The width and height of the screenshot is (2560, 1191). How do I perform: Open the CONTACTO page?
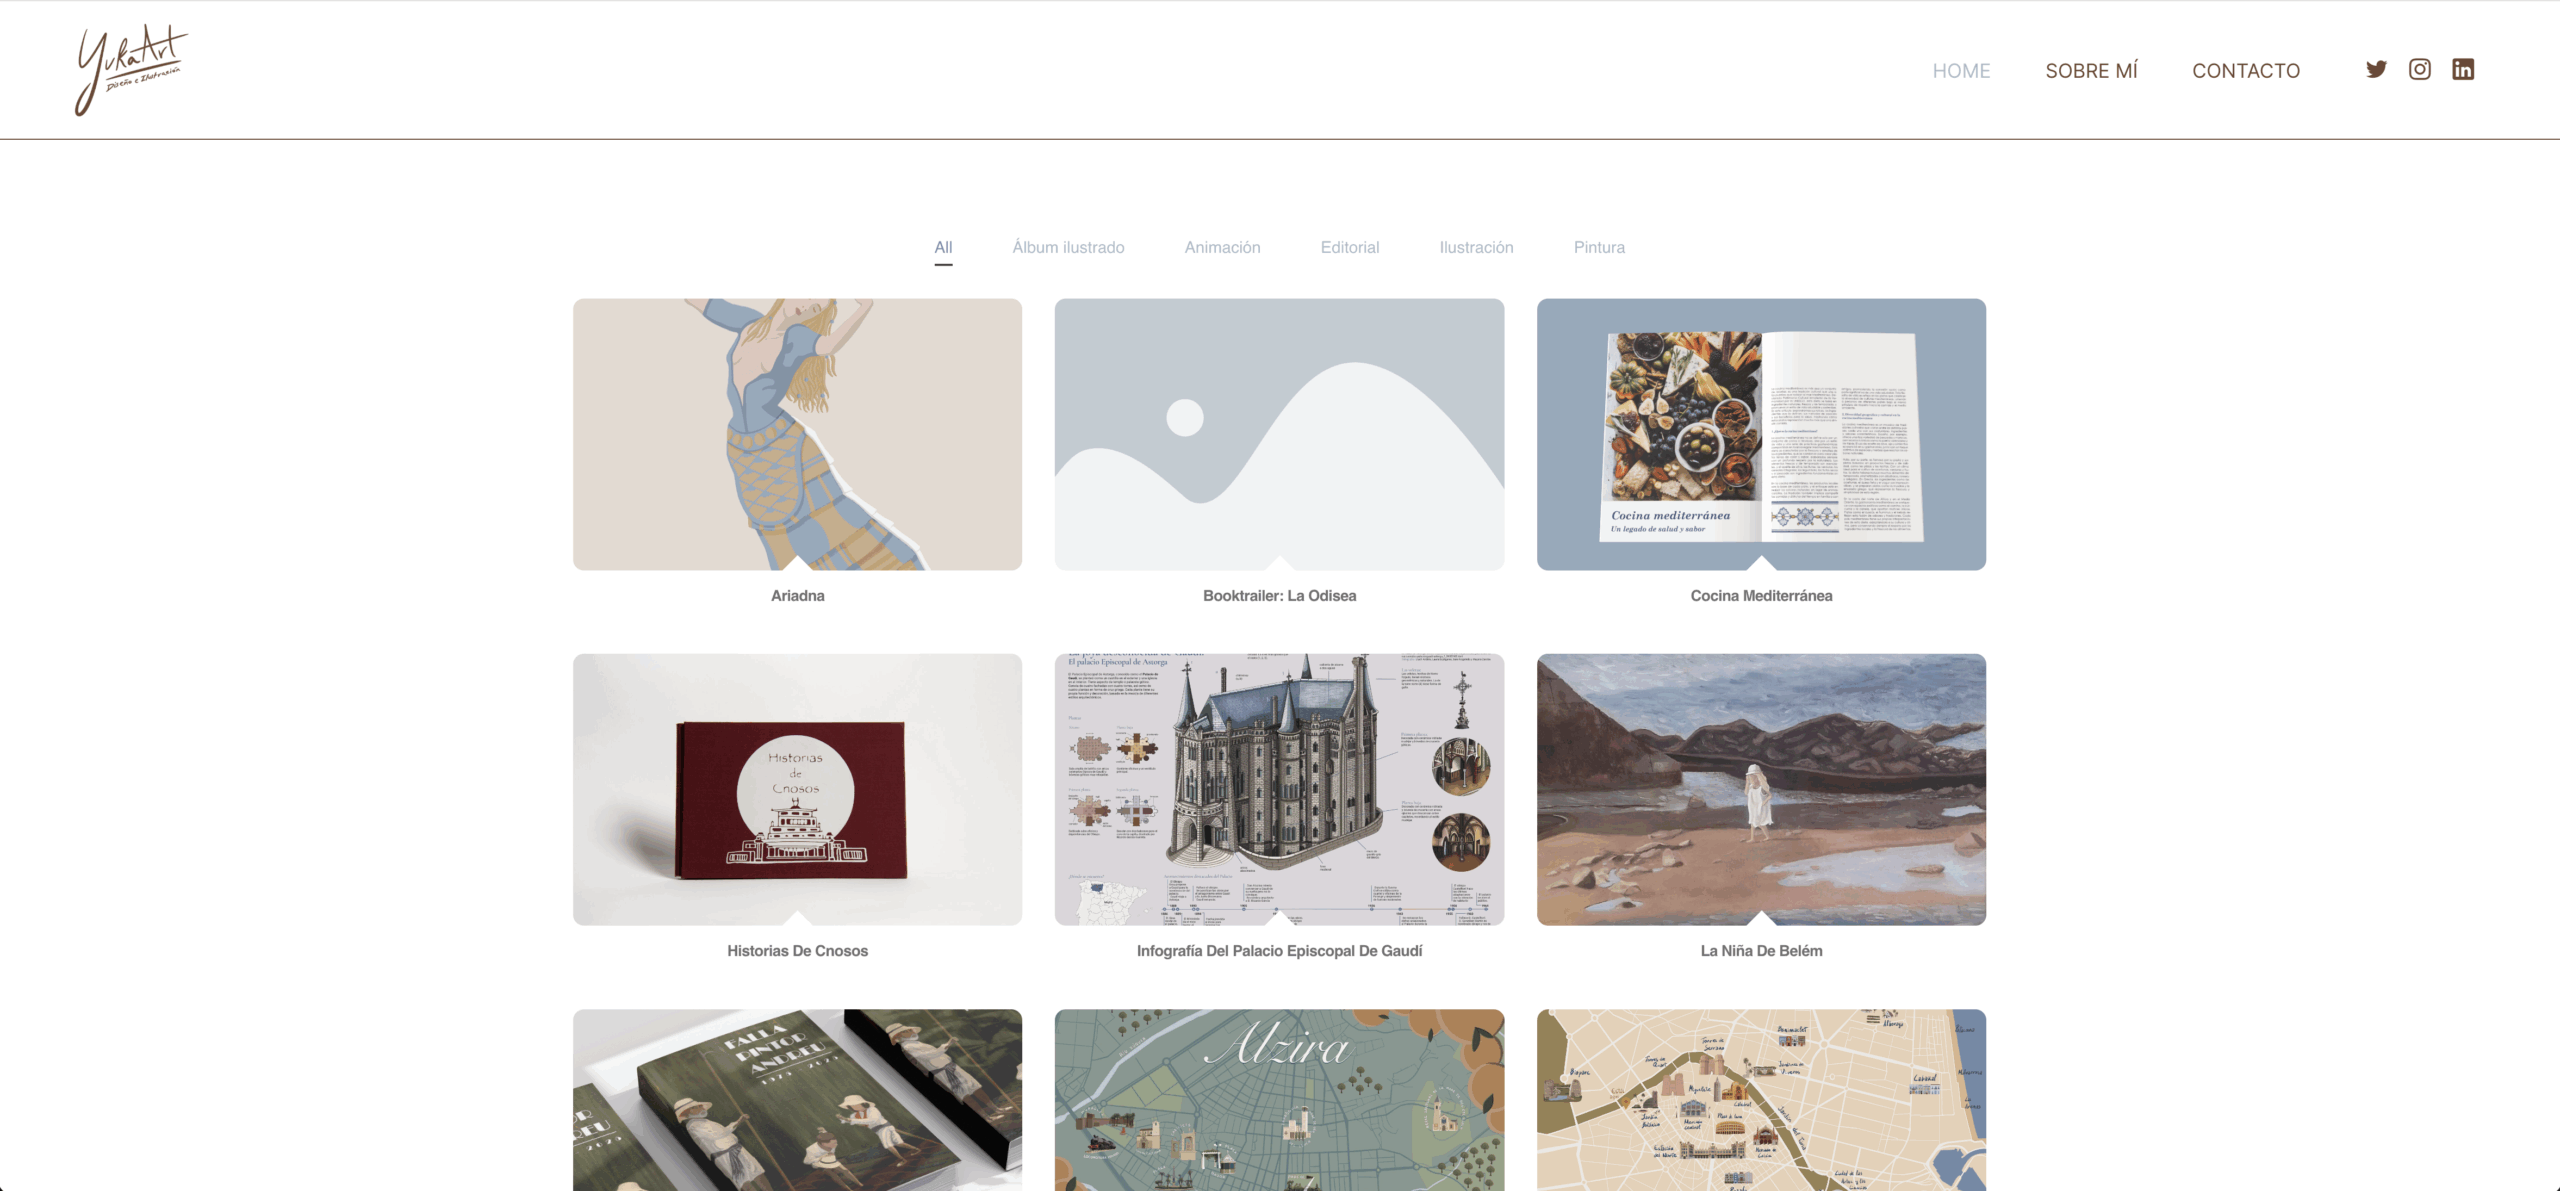click(x=2246, y=71)
